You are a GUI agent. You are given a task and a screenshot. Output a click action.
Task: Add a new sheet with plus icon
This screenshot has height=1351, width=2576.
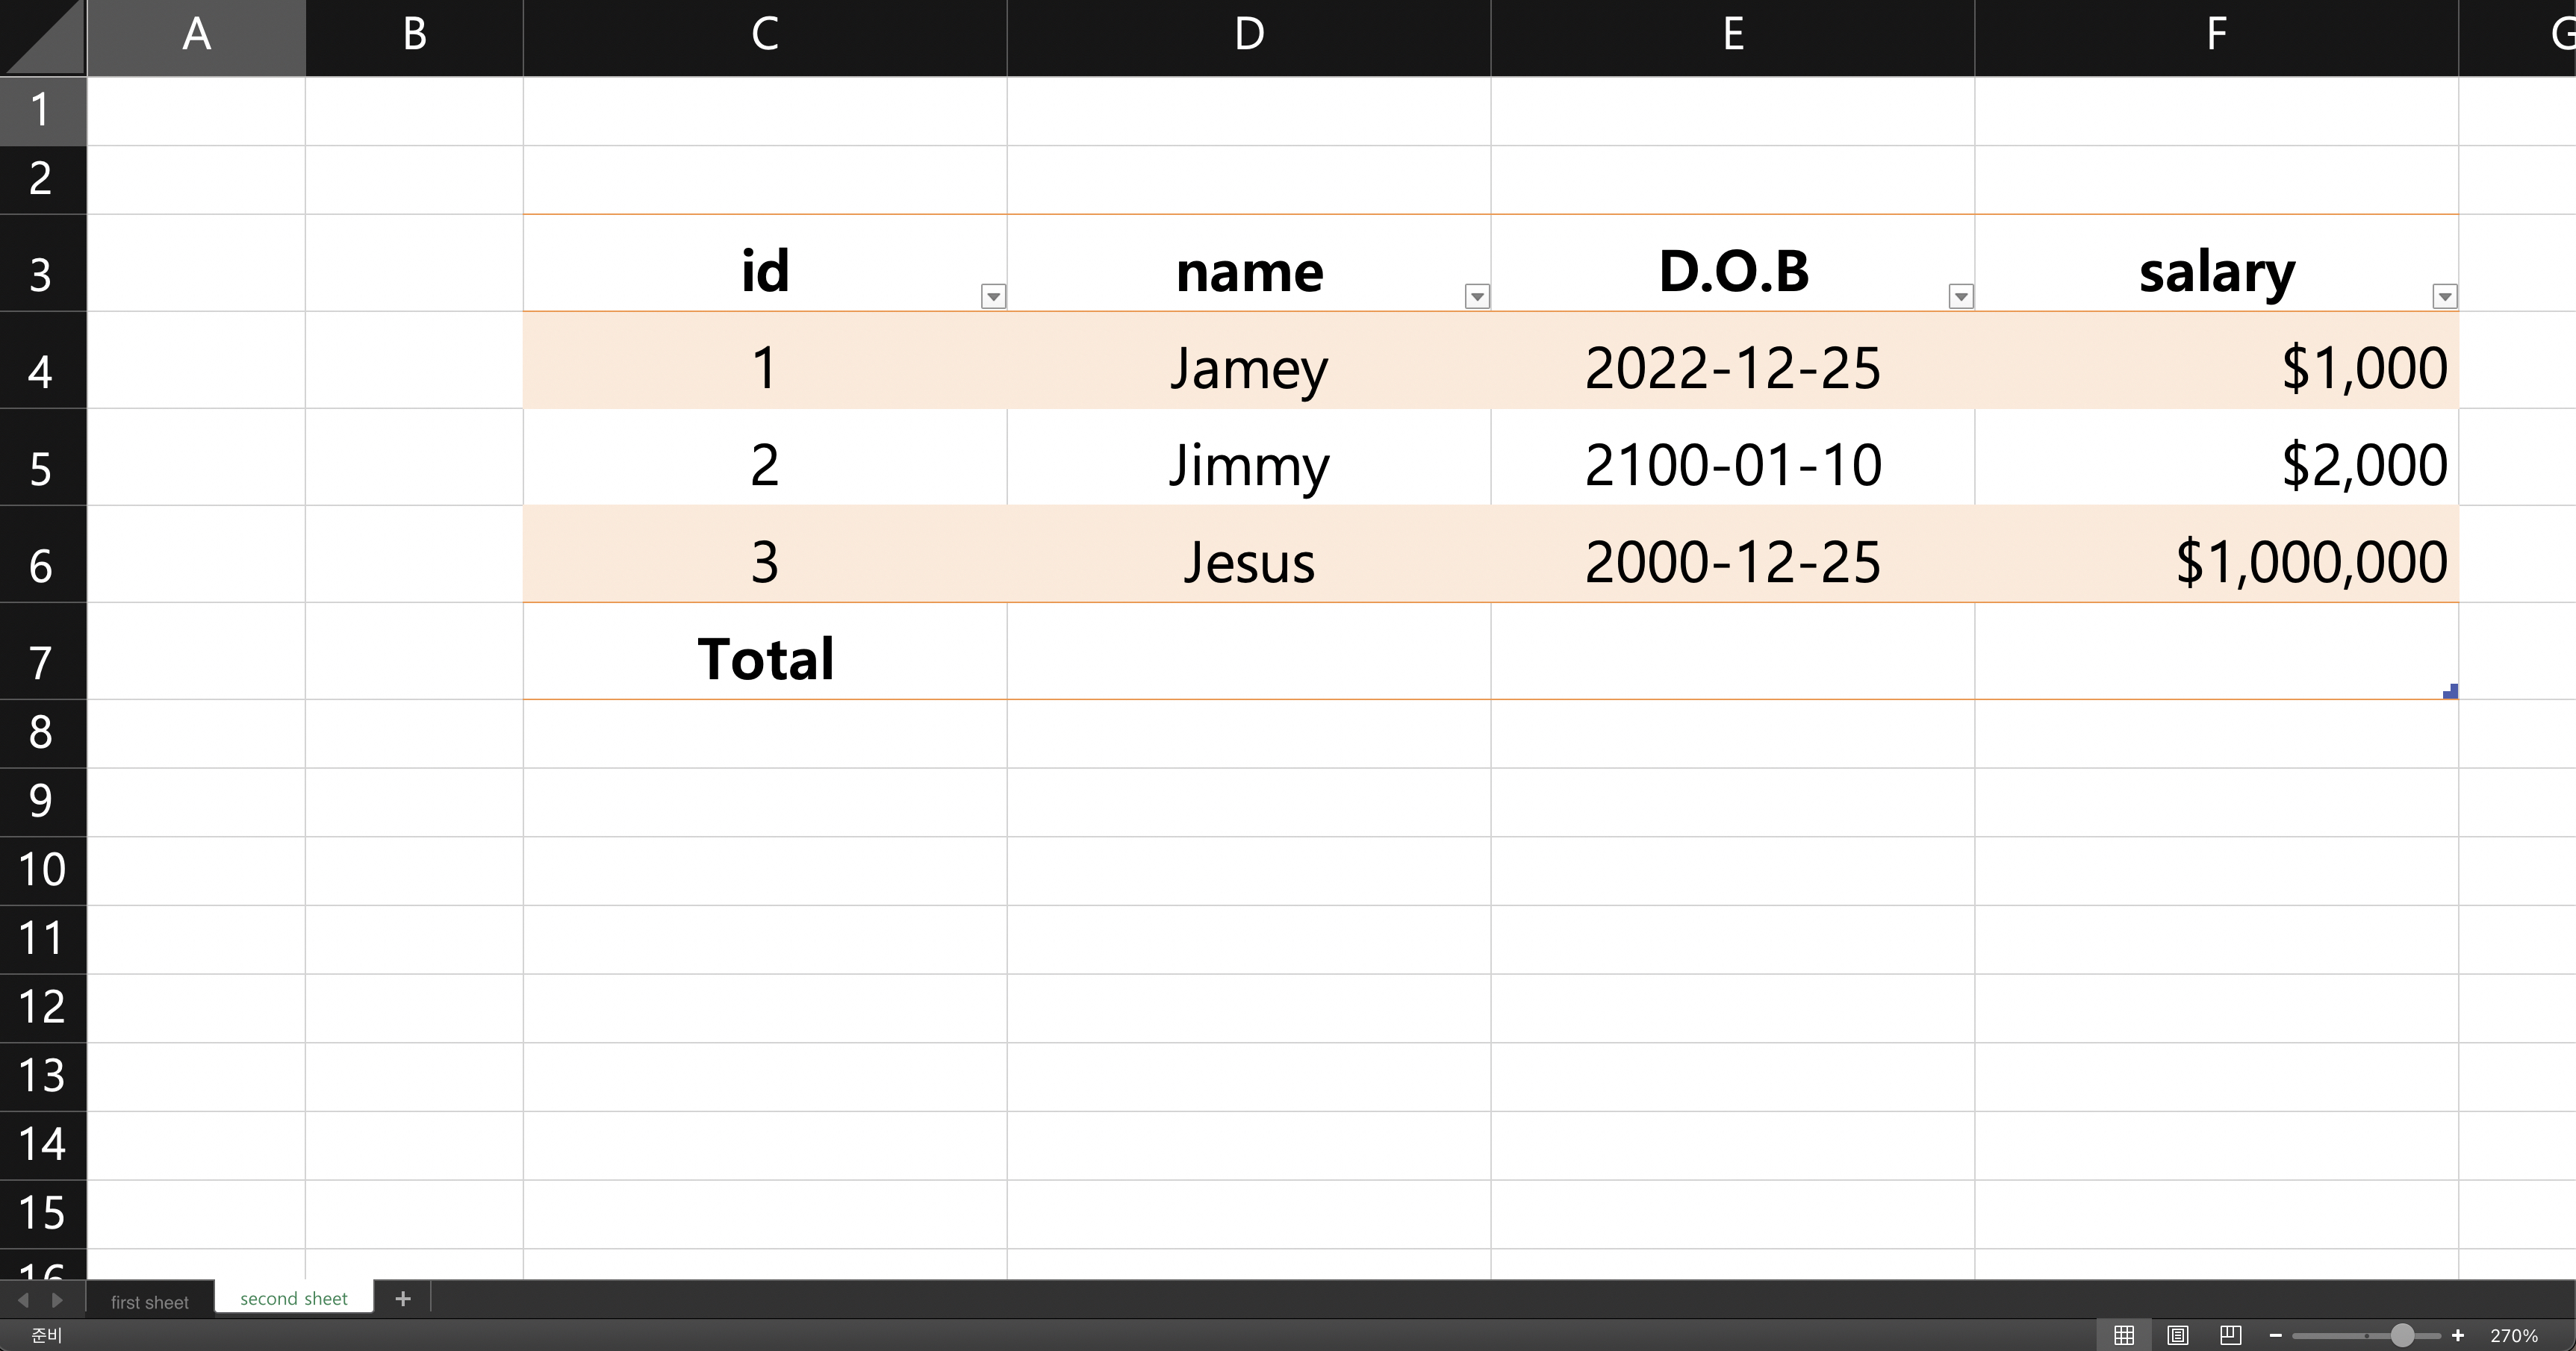403,1298
